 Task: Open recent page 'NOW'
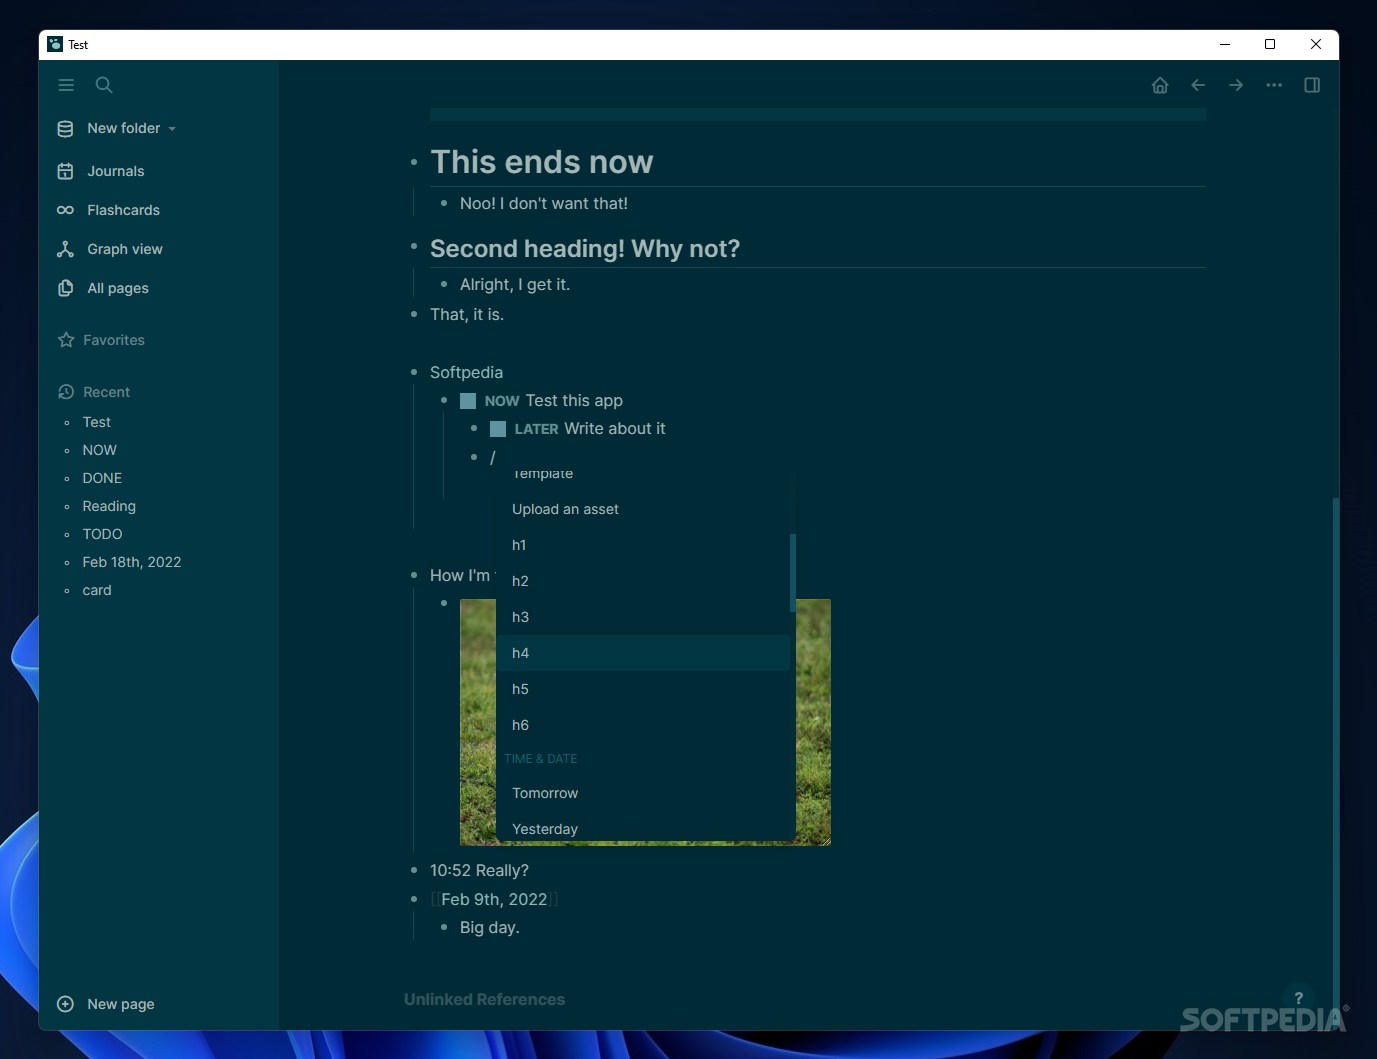click(100, 450)
